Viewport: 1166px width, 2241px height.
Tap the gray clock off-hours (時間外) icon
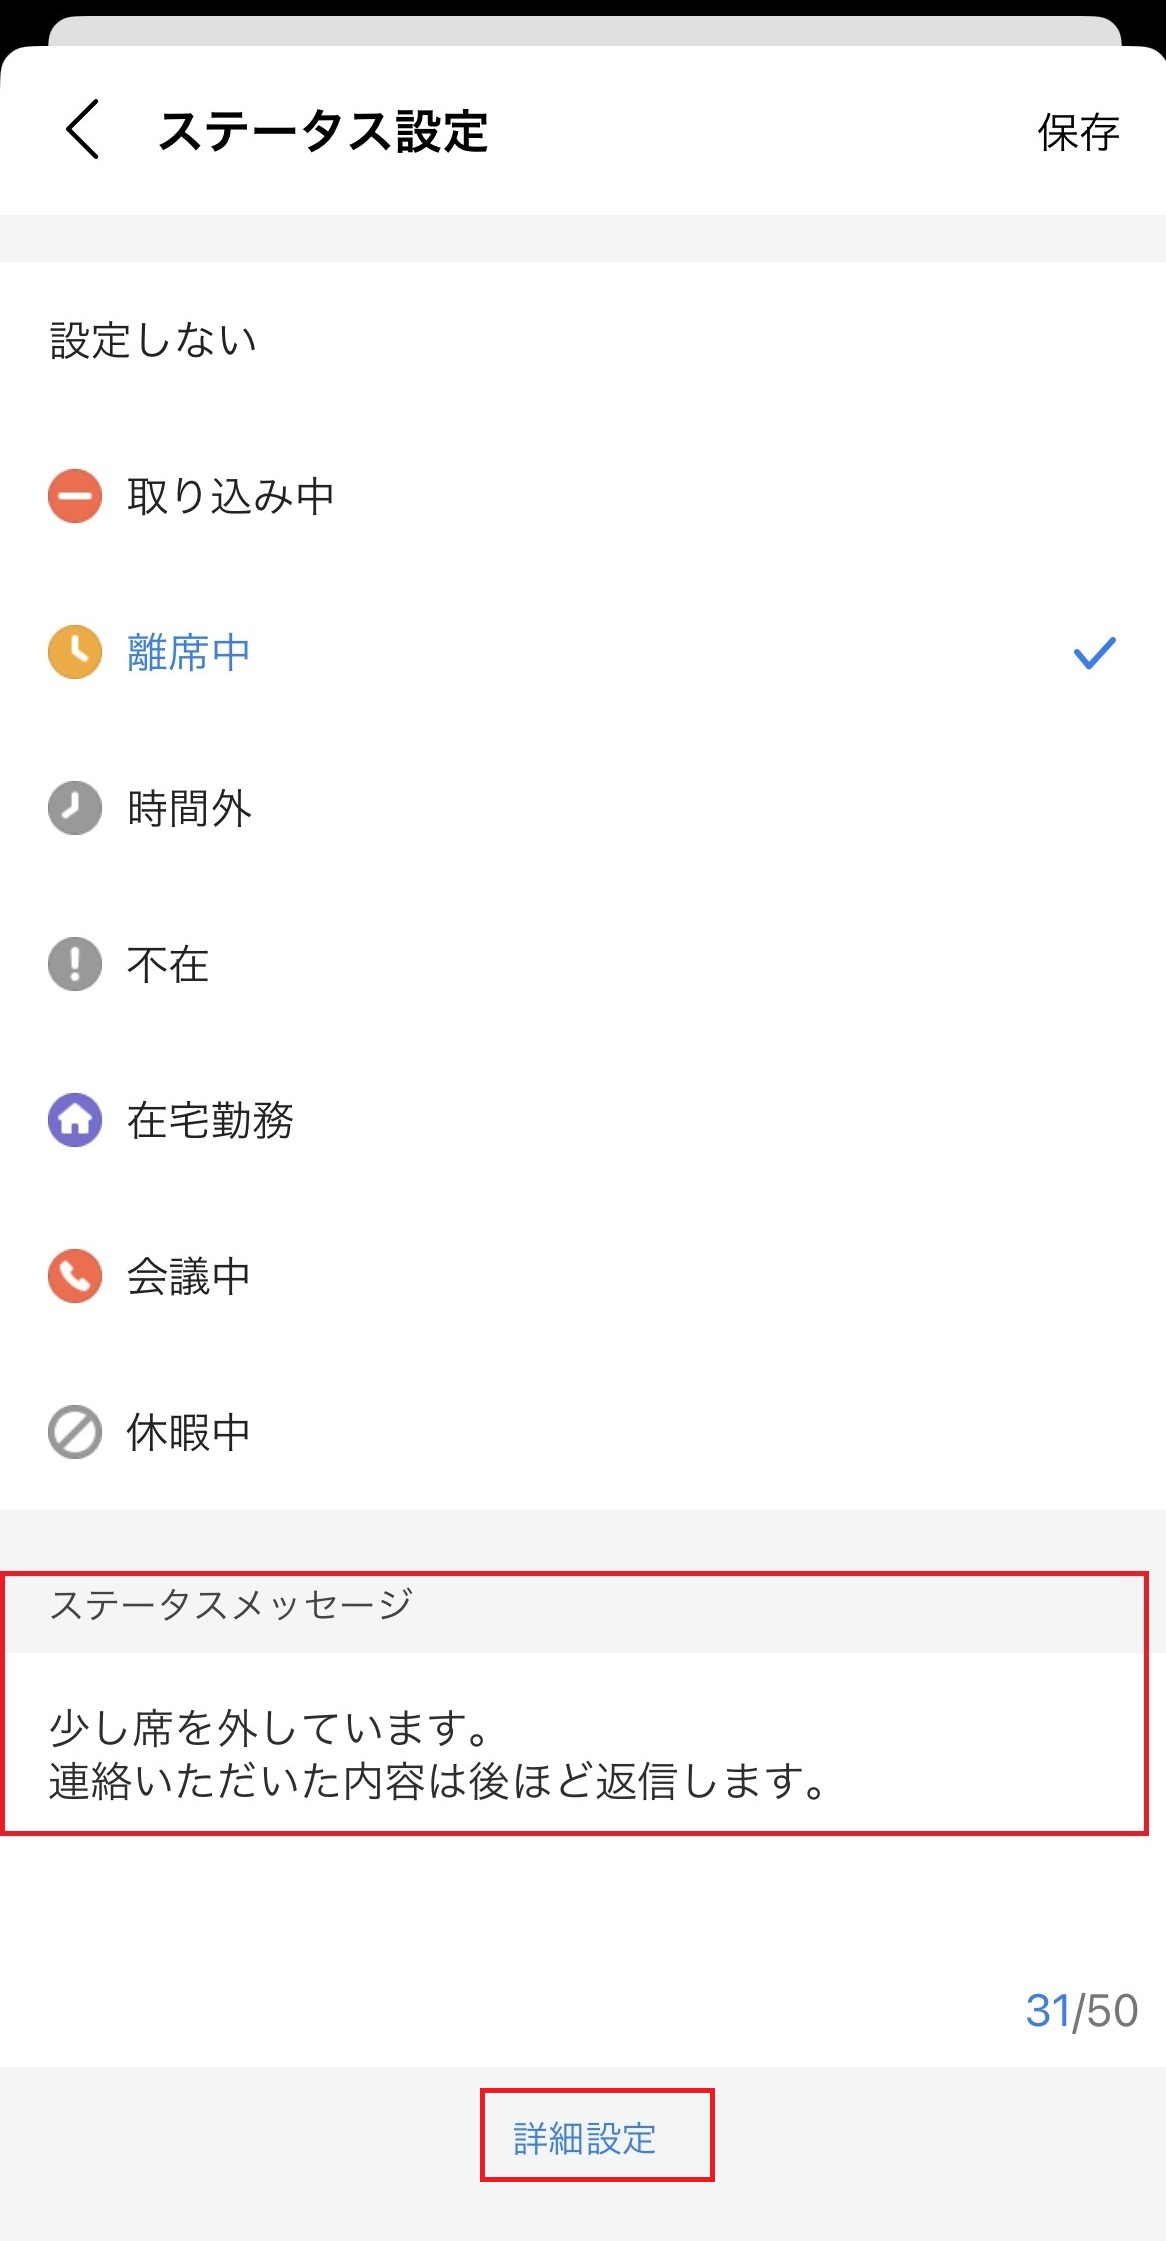pyautogui.click(x=75, y=808)
